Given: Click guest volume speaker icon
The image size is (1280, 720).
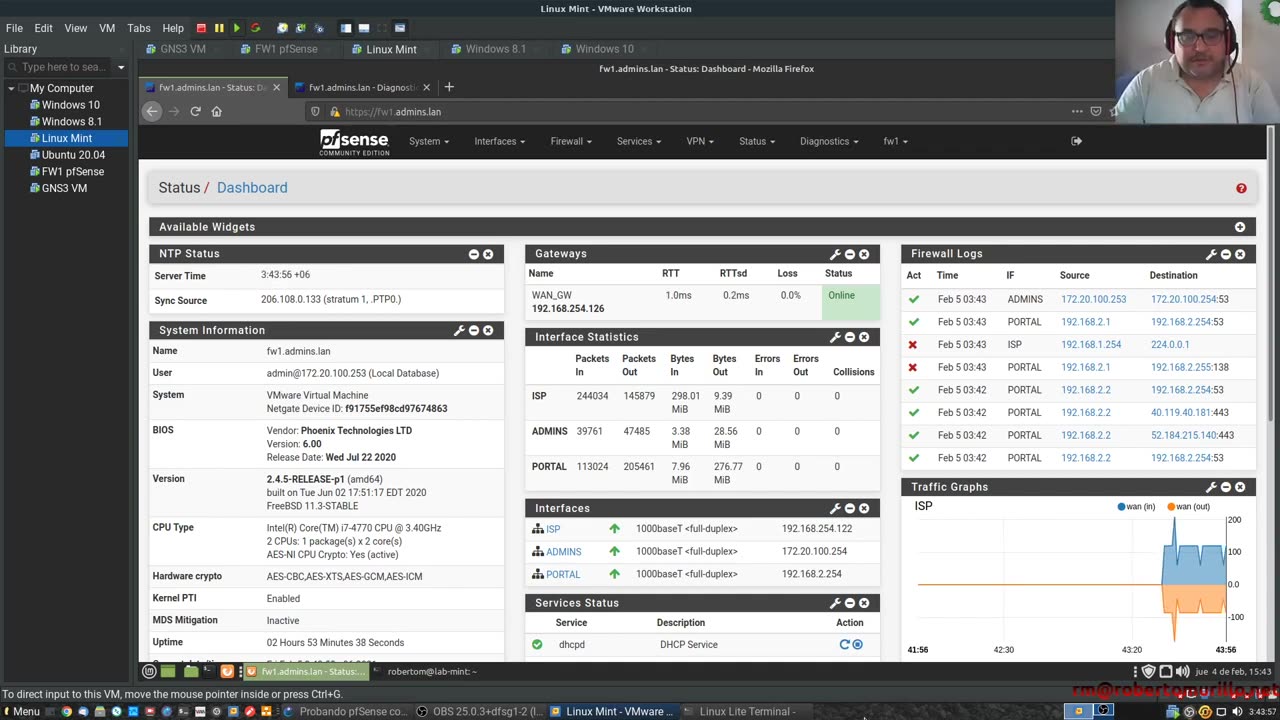Looking at the screenshot, I should (1182, 671).
